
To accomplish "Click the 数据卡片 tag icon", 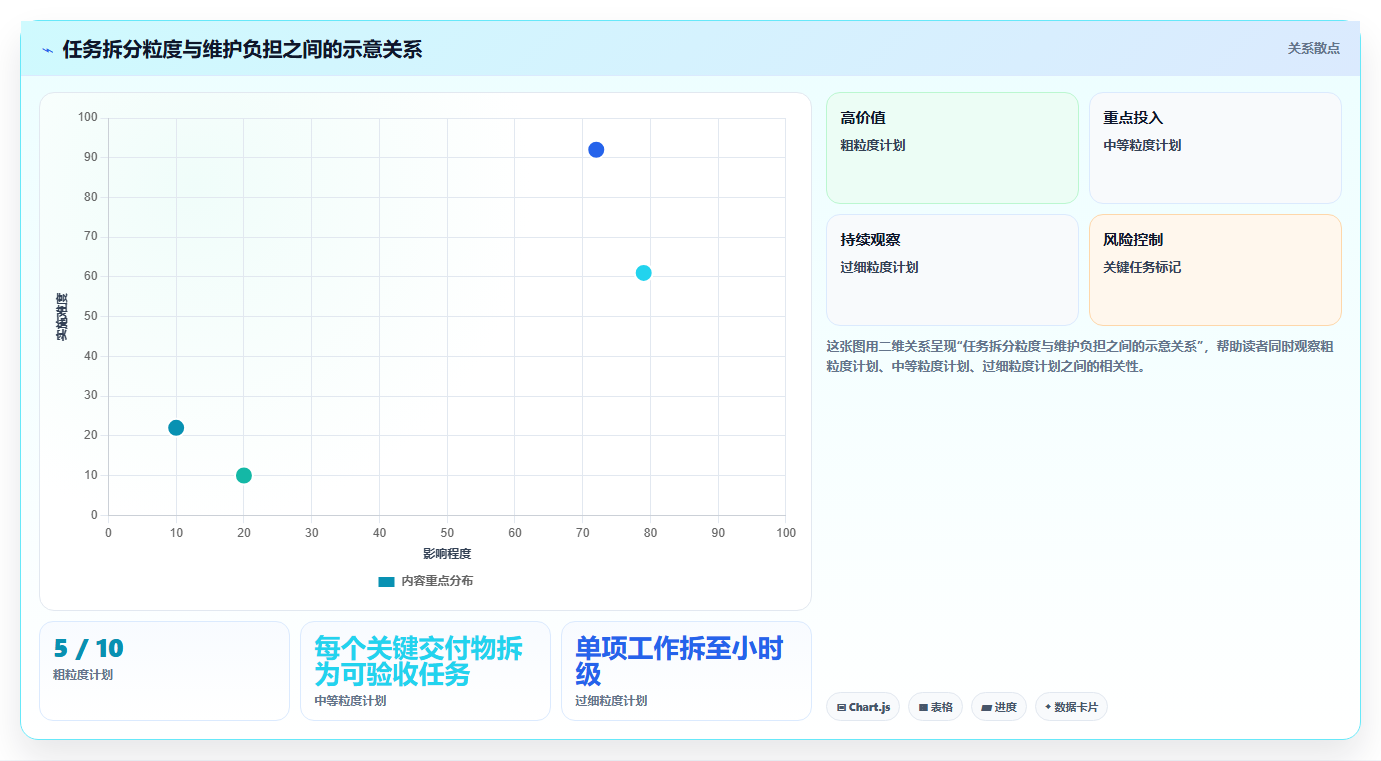I will click(1048, 707).
